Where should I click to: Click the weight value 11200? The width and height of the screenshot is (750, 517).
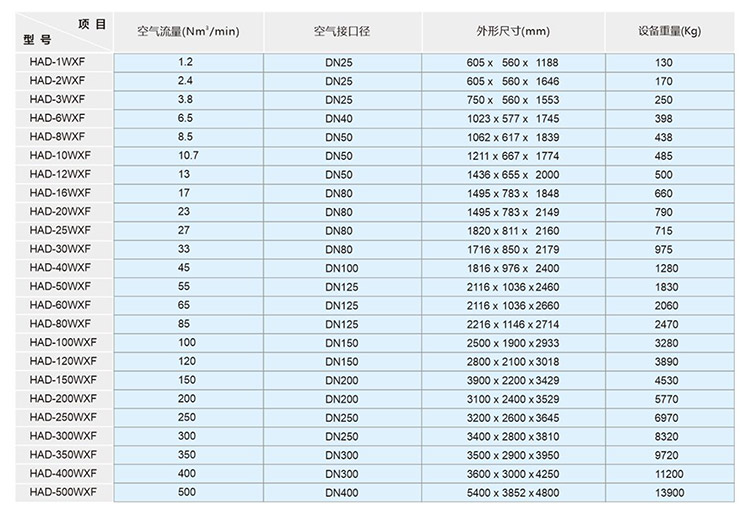click(669, 472)
